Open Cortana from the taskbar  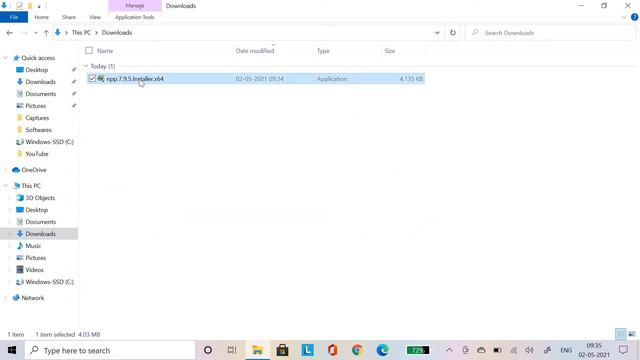[208, 350]
